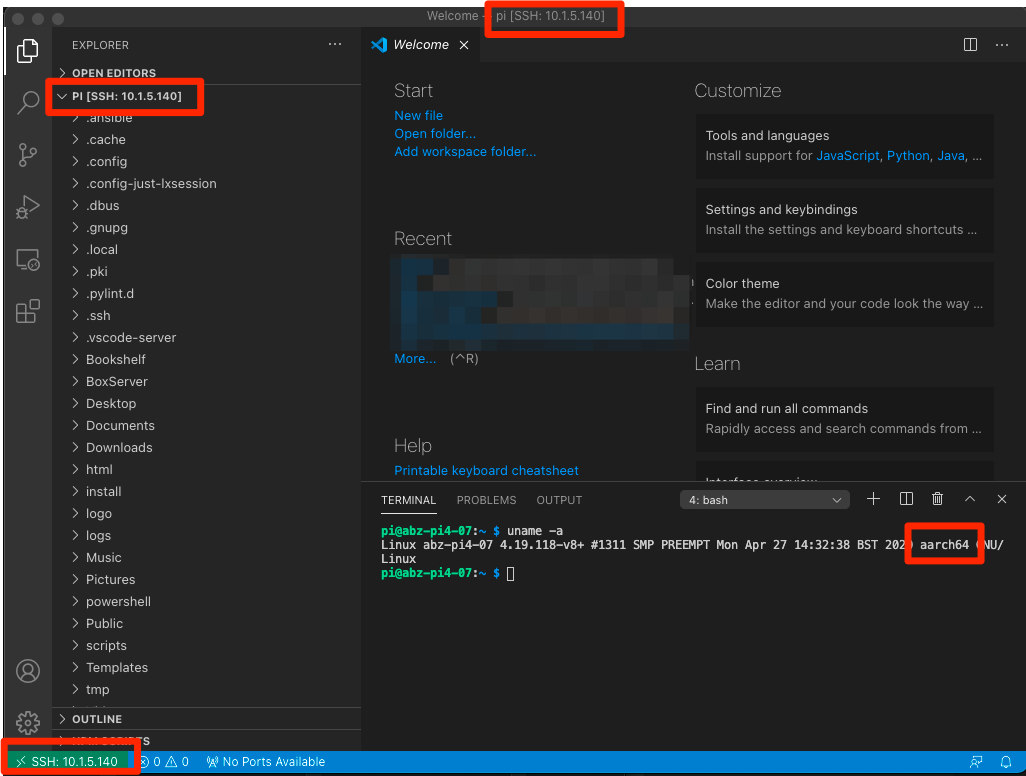Maximize the terminal panel with the chevron
This screenshot has height=776, width=1026.
click(969, 499)
